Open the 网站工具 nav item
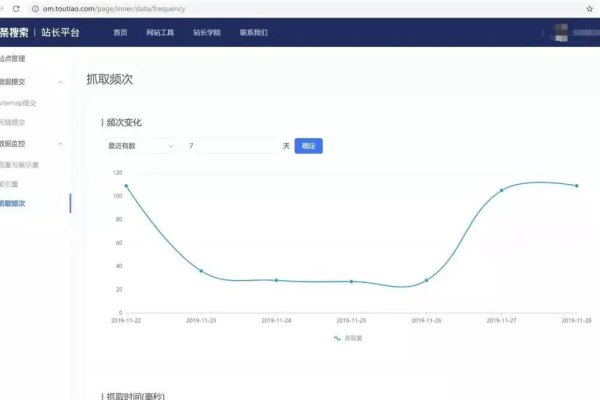The height and width of the screenshot is (400, 600). coord(160,33)
